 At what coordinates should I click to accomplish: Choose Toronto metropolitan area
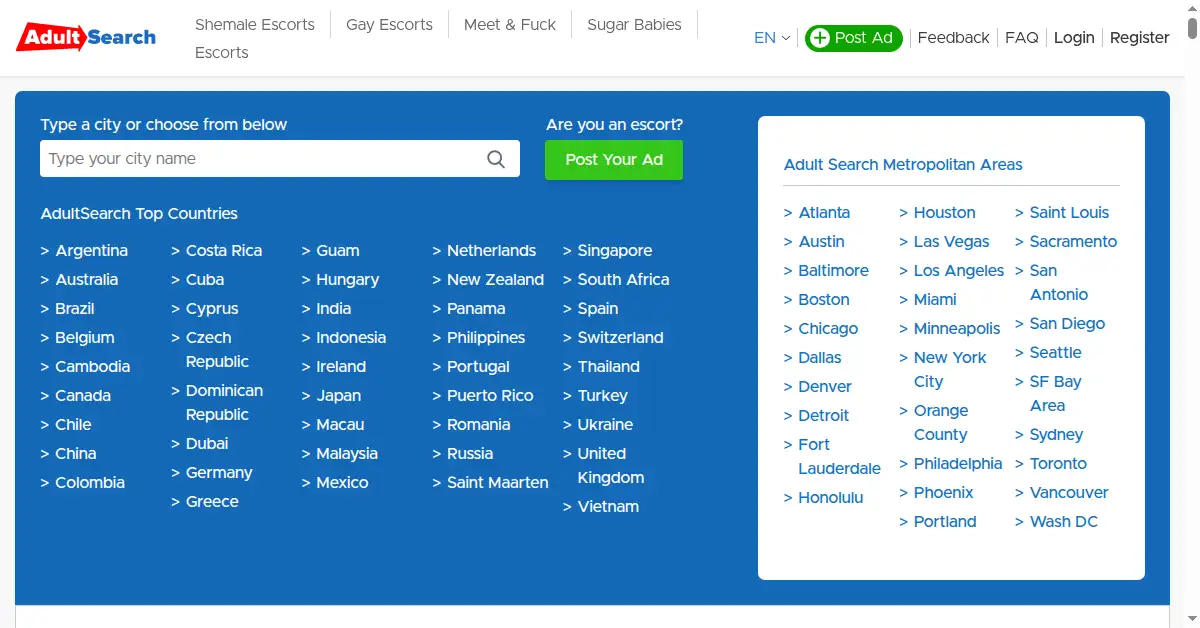pos(1058,464)
